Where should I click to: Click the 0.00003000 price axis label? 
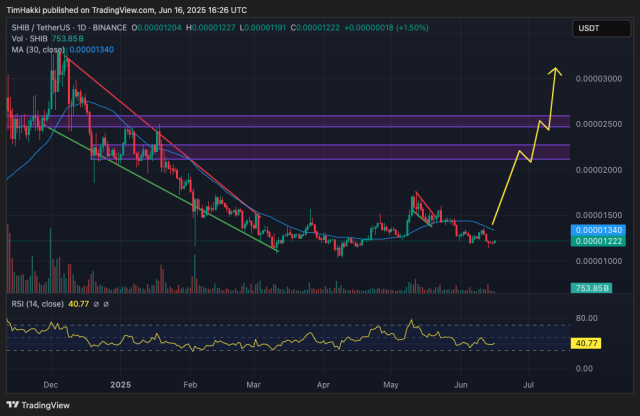tap(599, 79)
